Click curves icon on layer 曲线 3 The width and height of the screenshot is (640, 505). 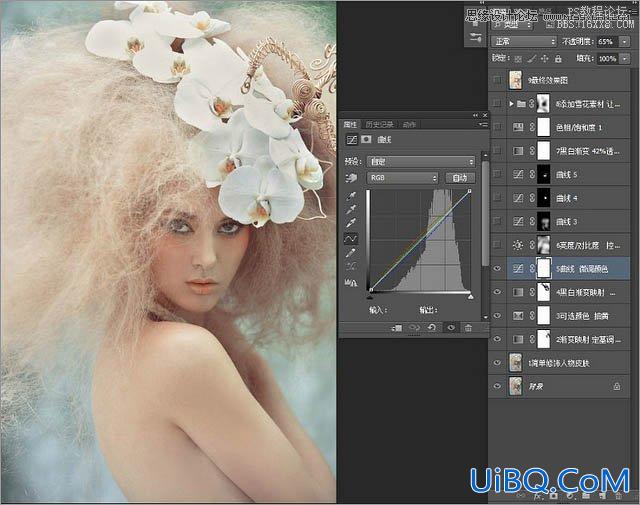518,222
